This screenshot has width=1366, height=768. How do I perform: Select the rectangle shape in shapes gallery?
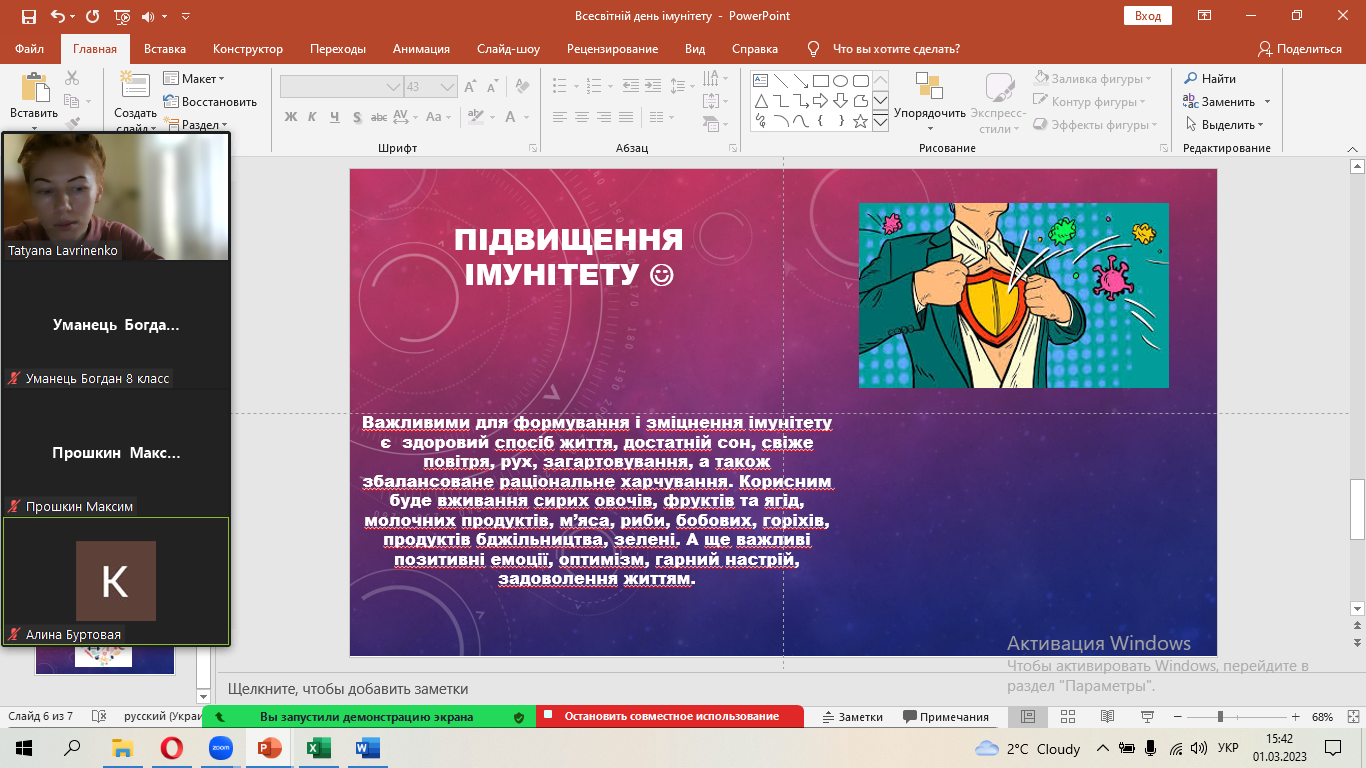(820, 81)
